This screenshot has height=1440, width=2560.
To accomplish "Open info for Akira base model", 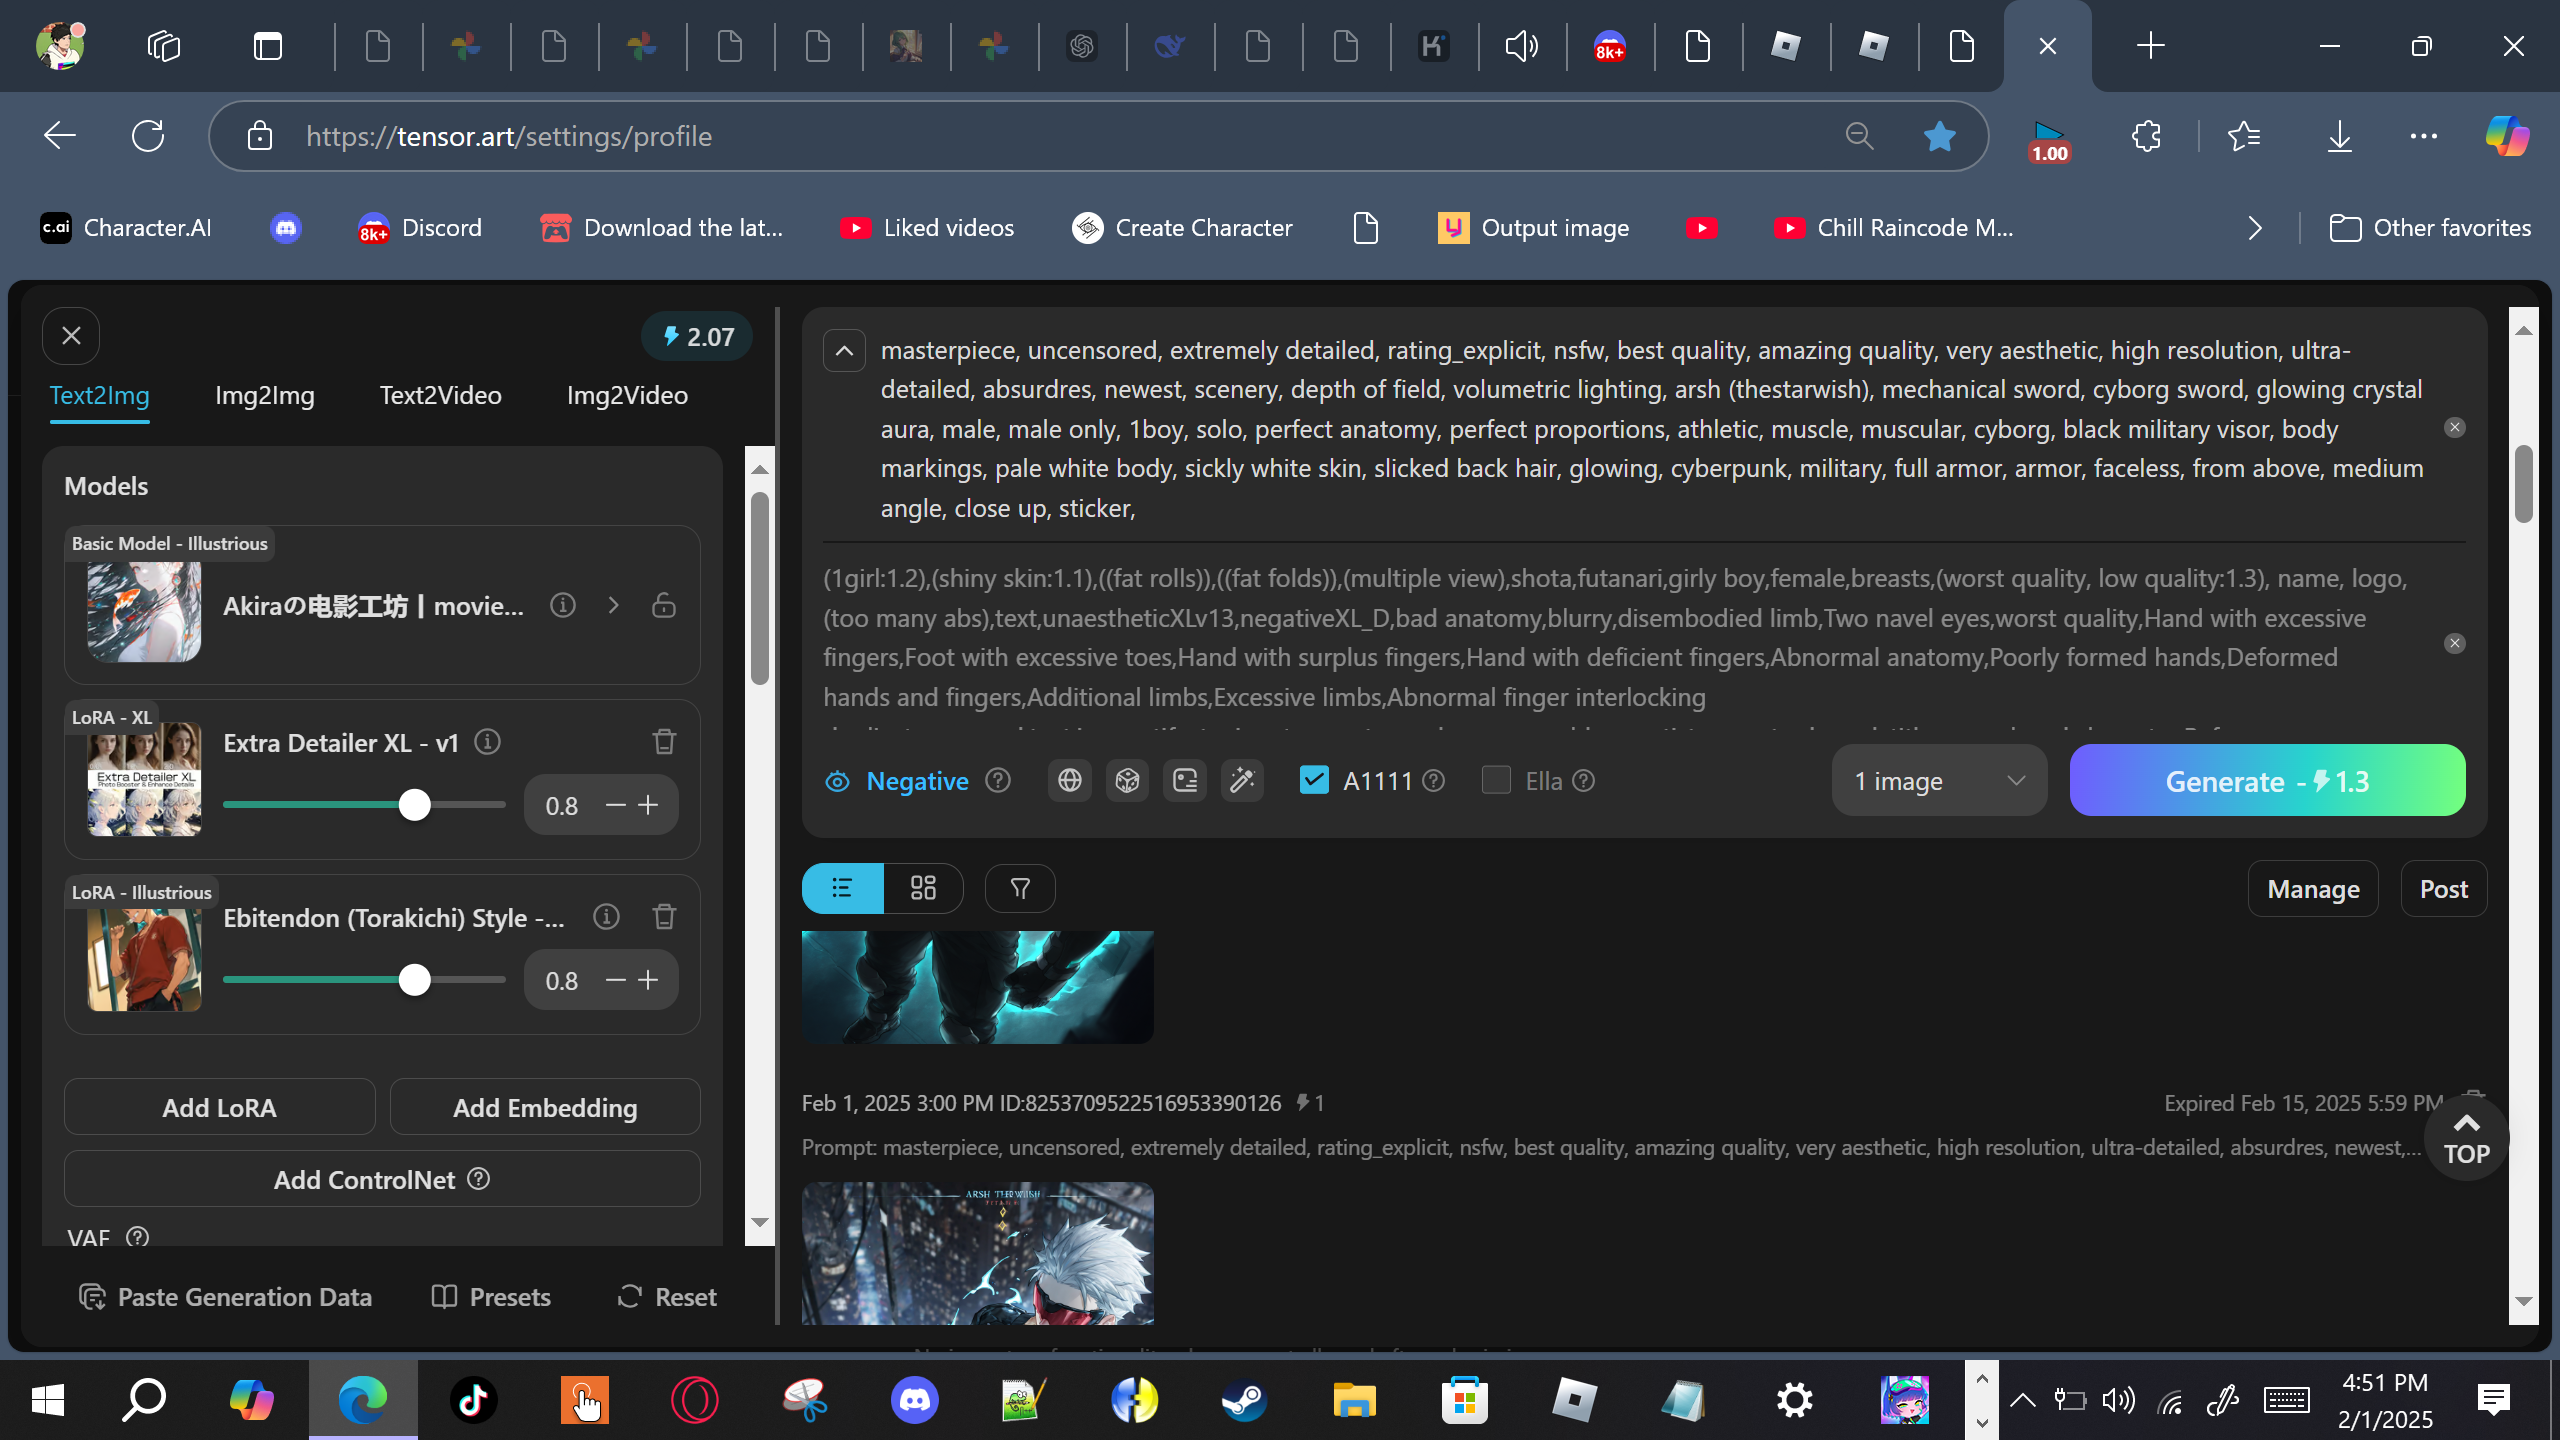I will [563, 605].
